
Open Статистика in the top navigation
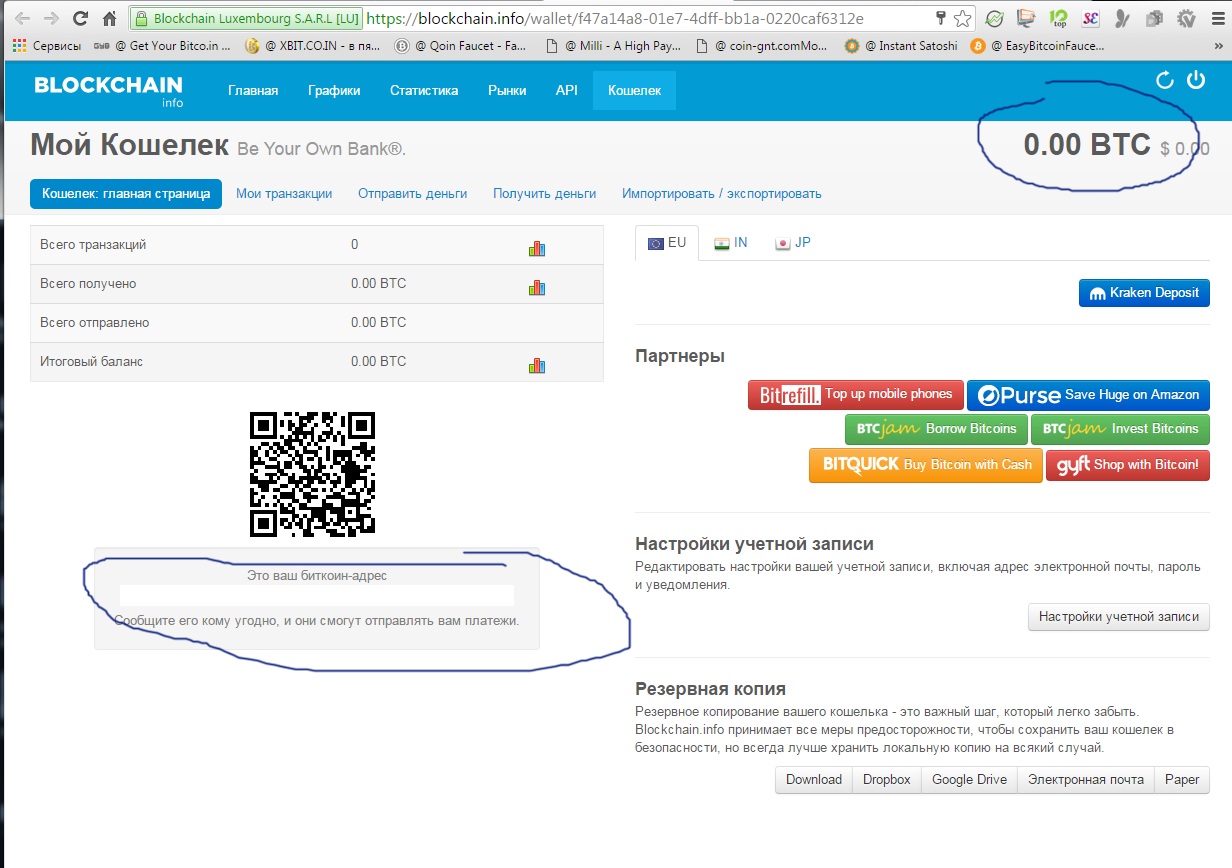[x=424, y=90]
